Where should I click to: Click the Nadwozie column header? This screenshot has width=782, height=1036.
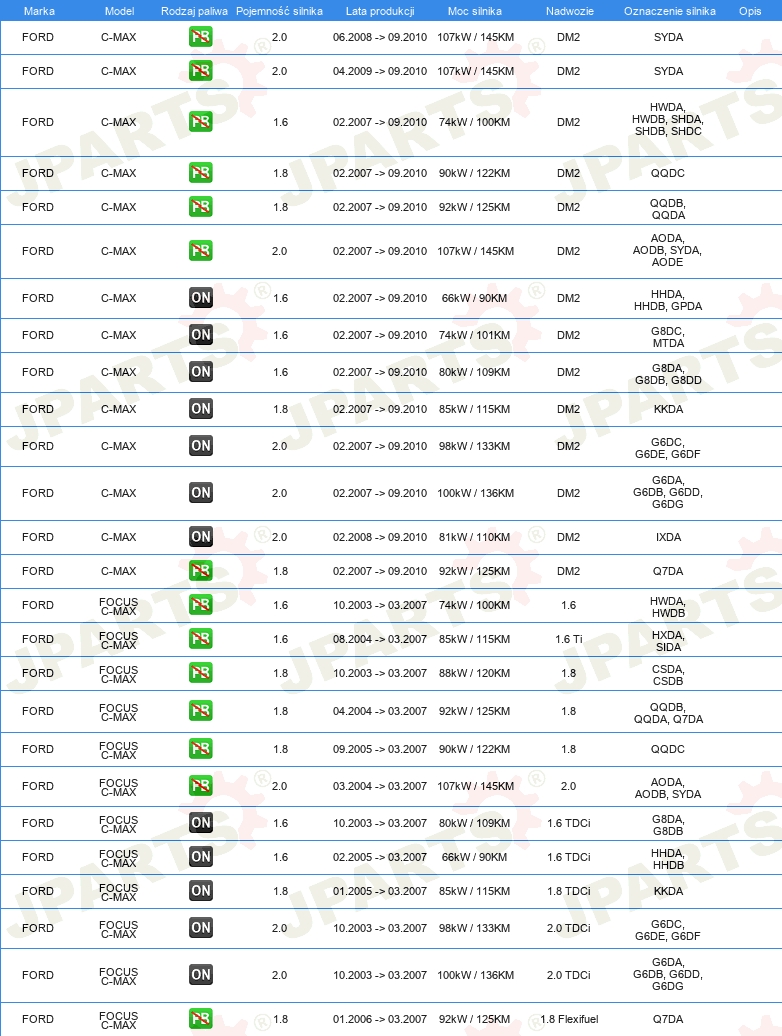[x=569, y=11]
